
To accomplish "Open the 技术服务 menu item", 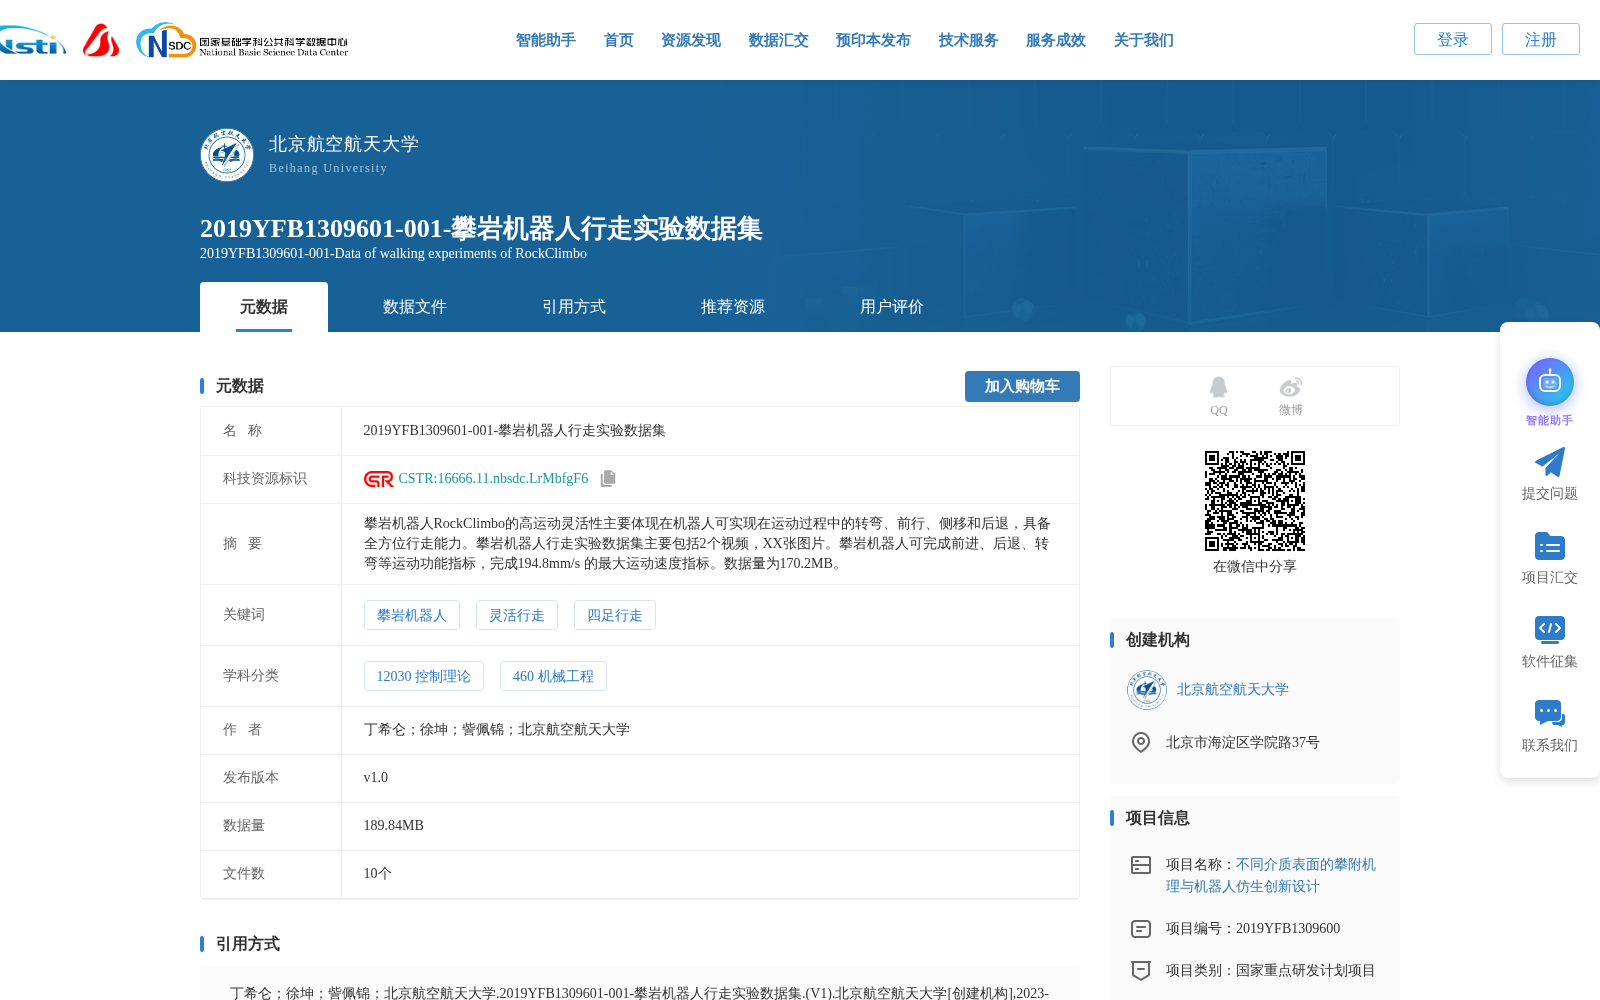I will 969,40.
